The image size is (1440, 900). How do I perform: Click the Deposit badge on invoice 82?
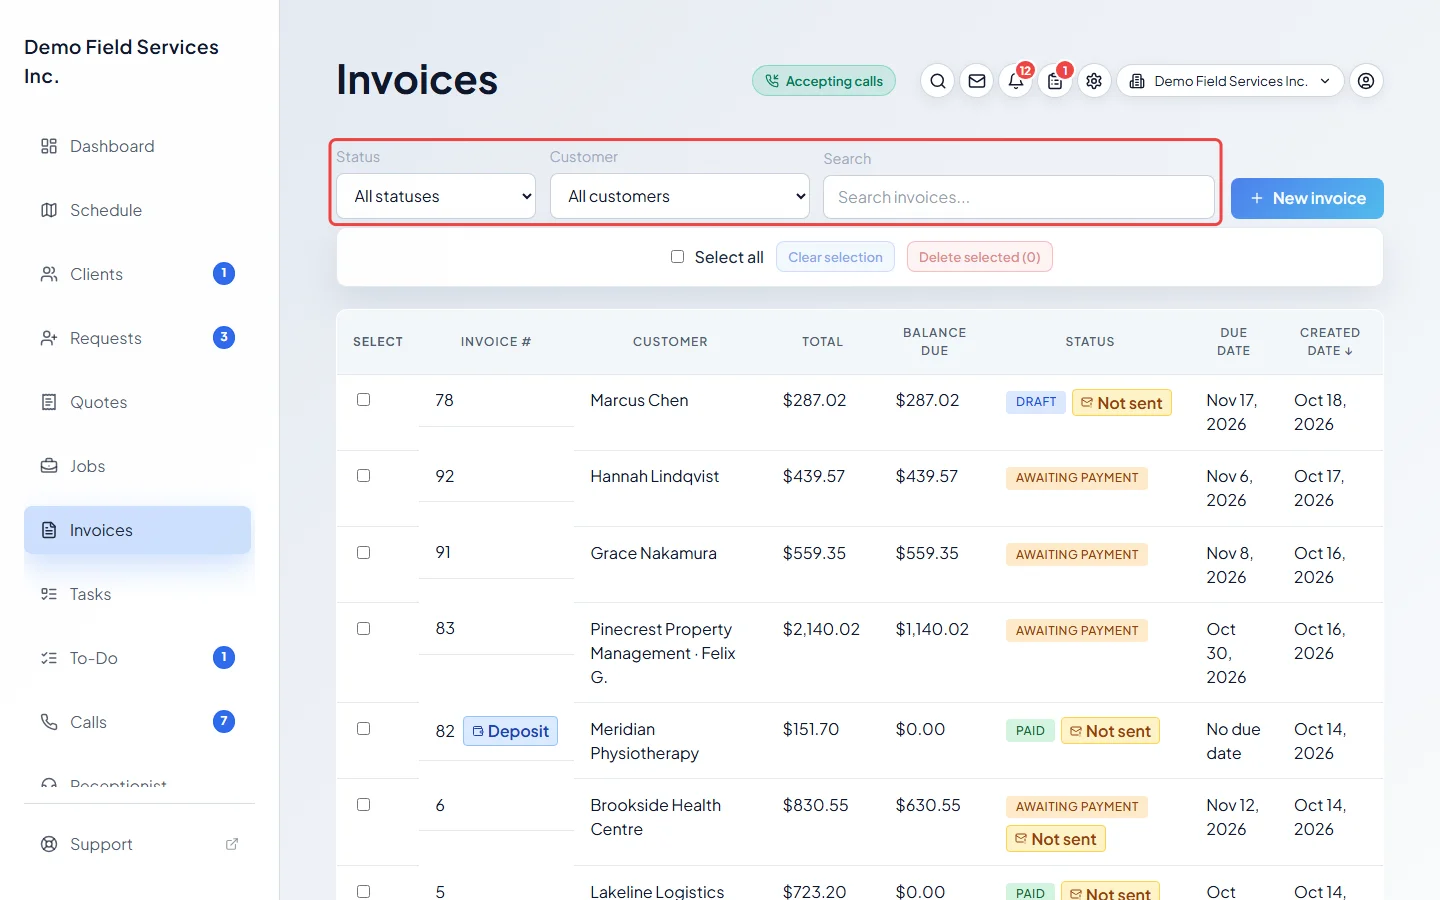coord(511,731)
